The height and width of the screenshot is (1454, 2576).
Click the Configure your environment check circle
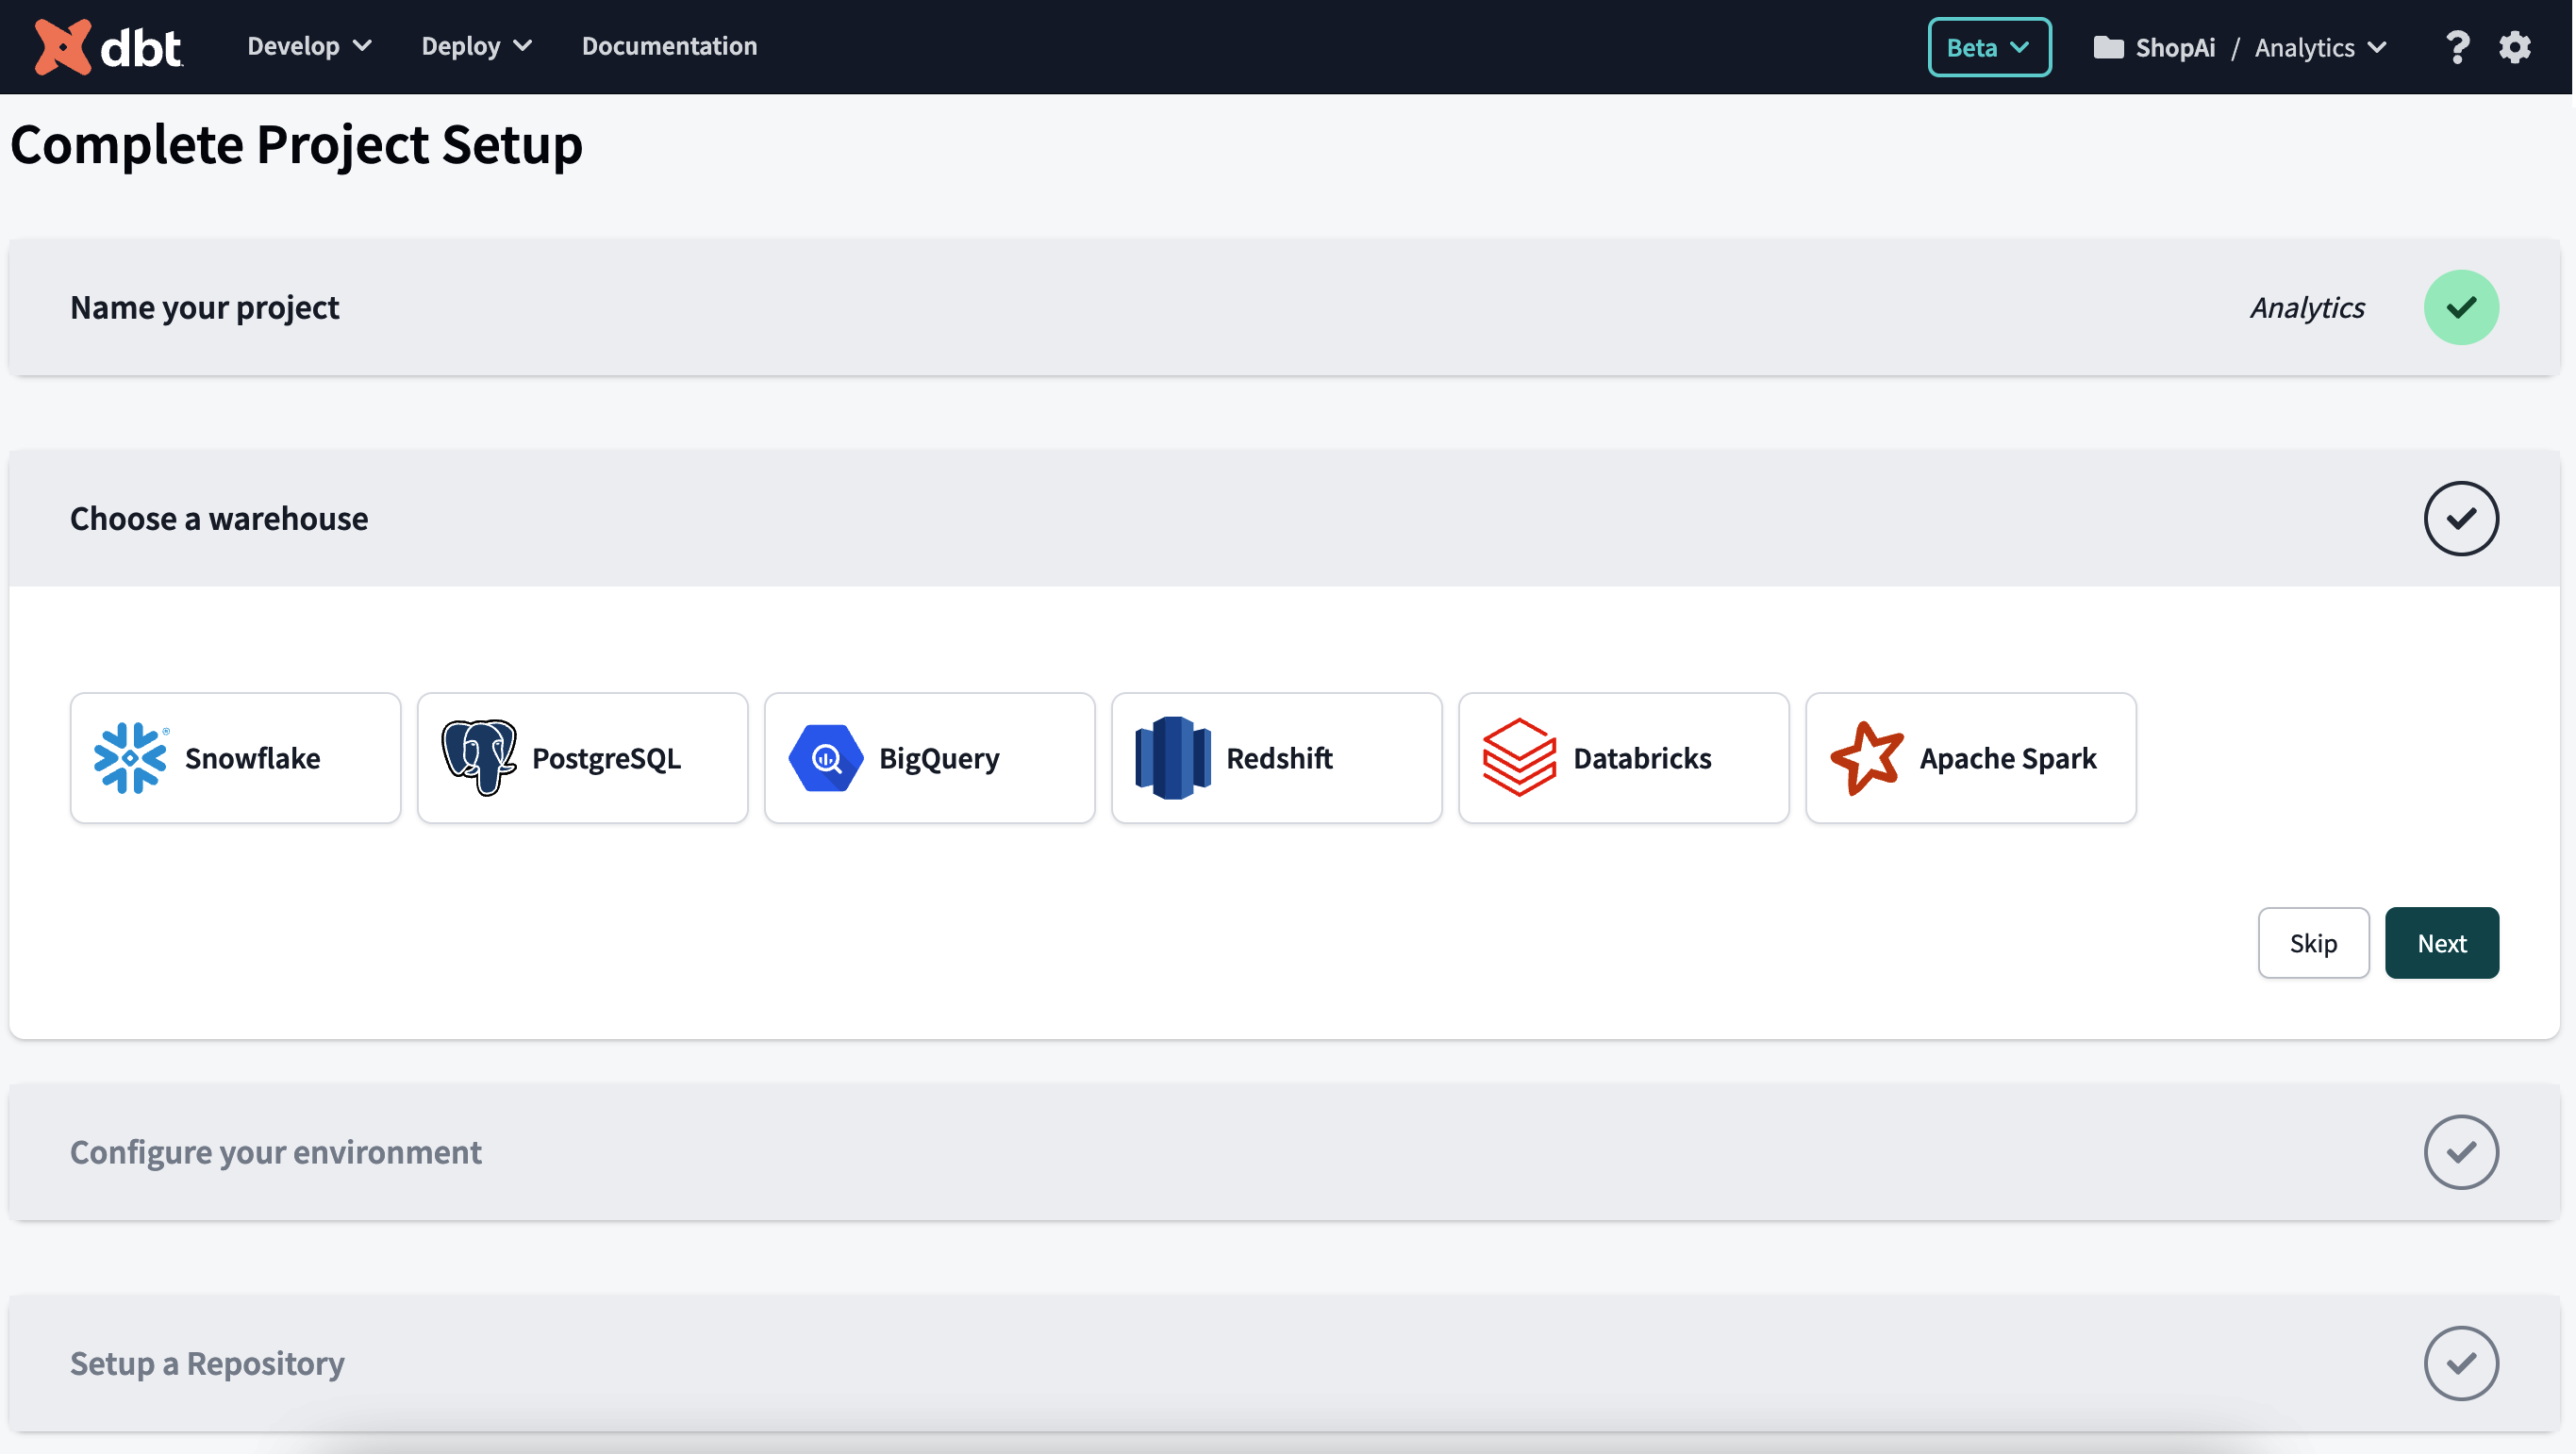(2460, 1152)
